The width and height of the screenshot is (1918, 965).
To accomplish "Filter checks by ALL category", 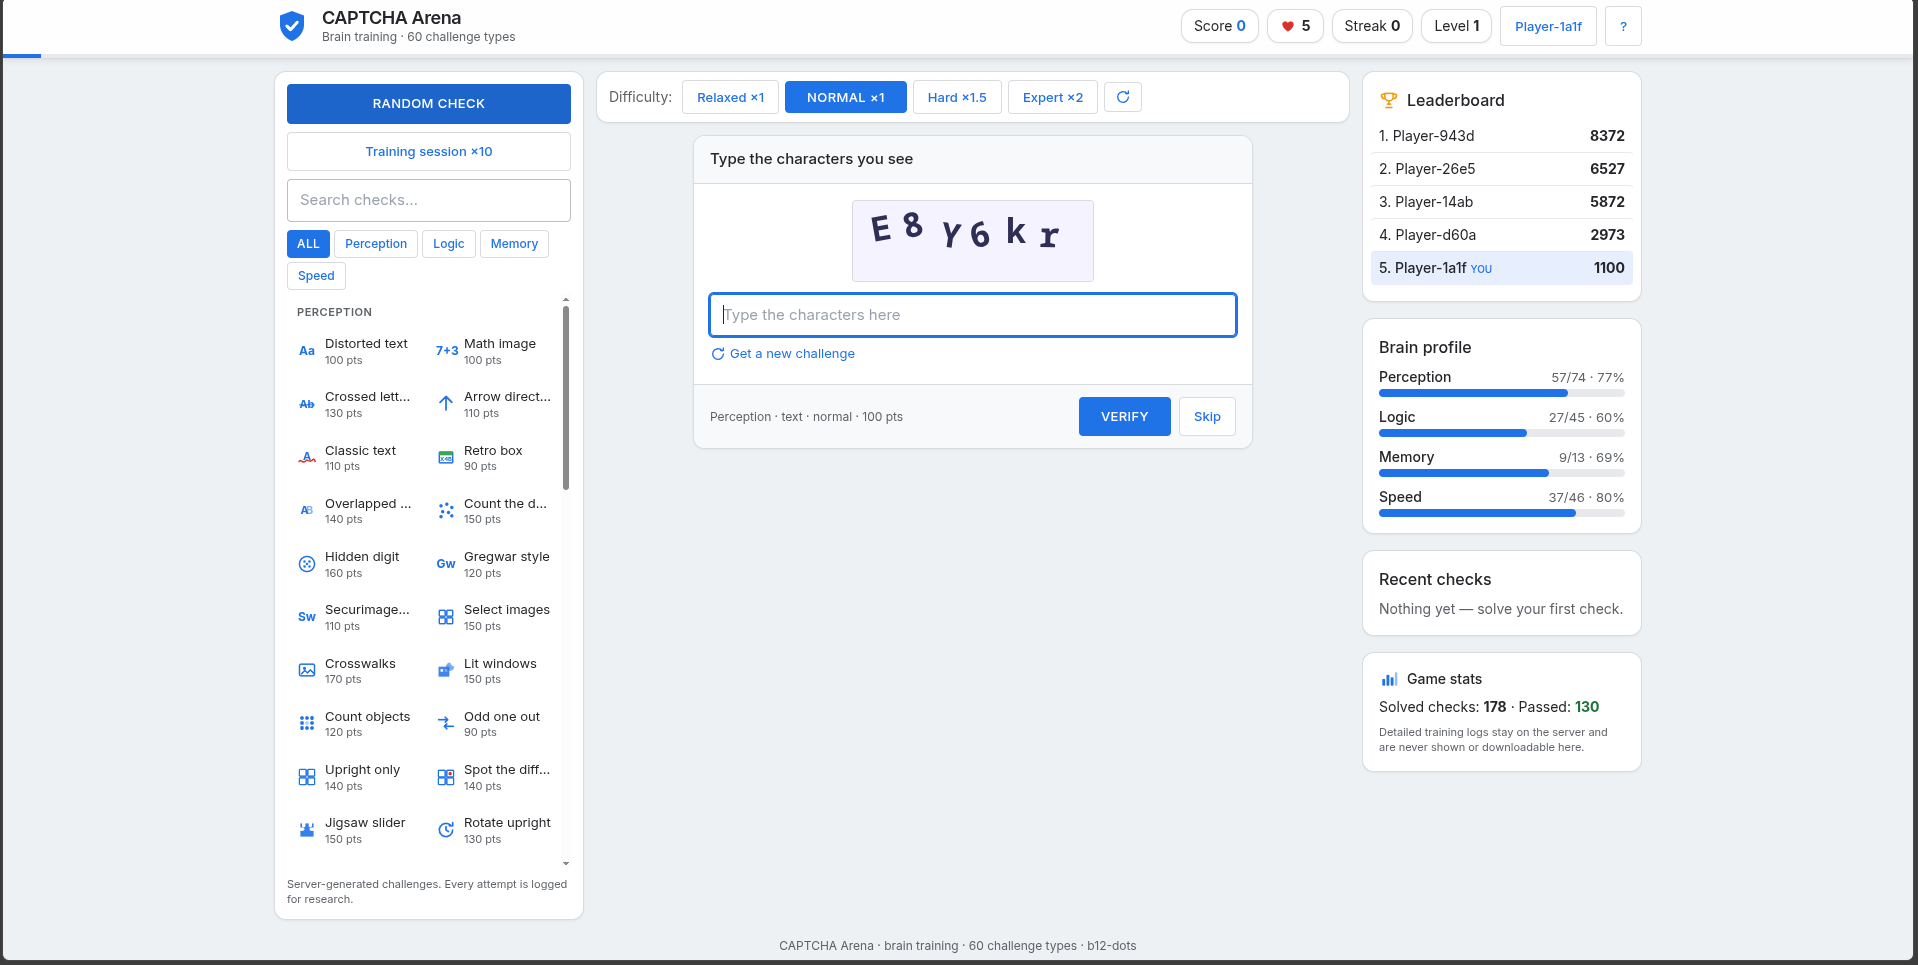I will point(308,244).
